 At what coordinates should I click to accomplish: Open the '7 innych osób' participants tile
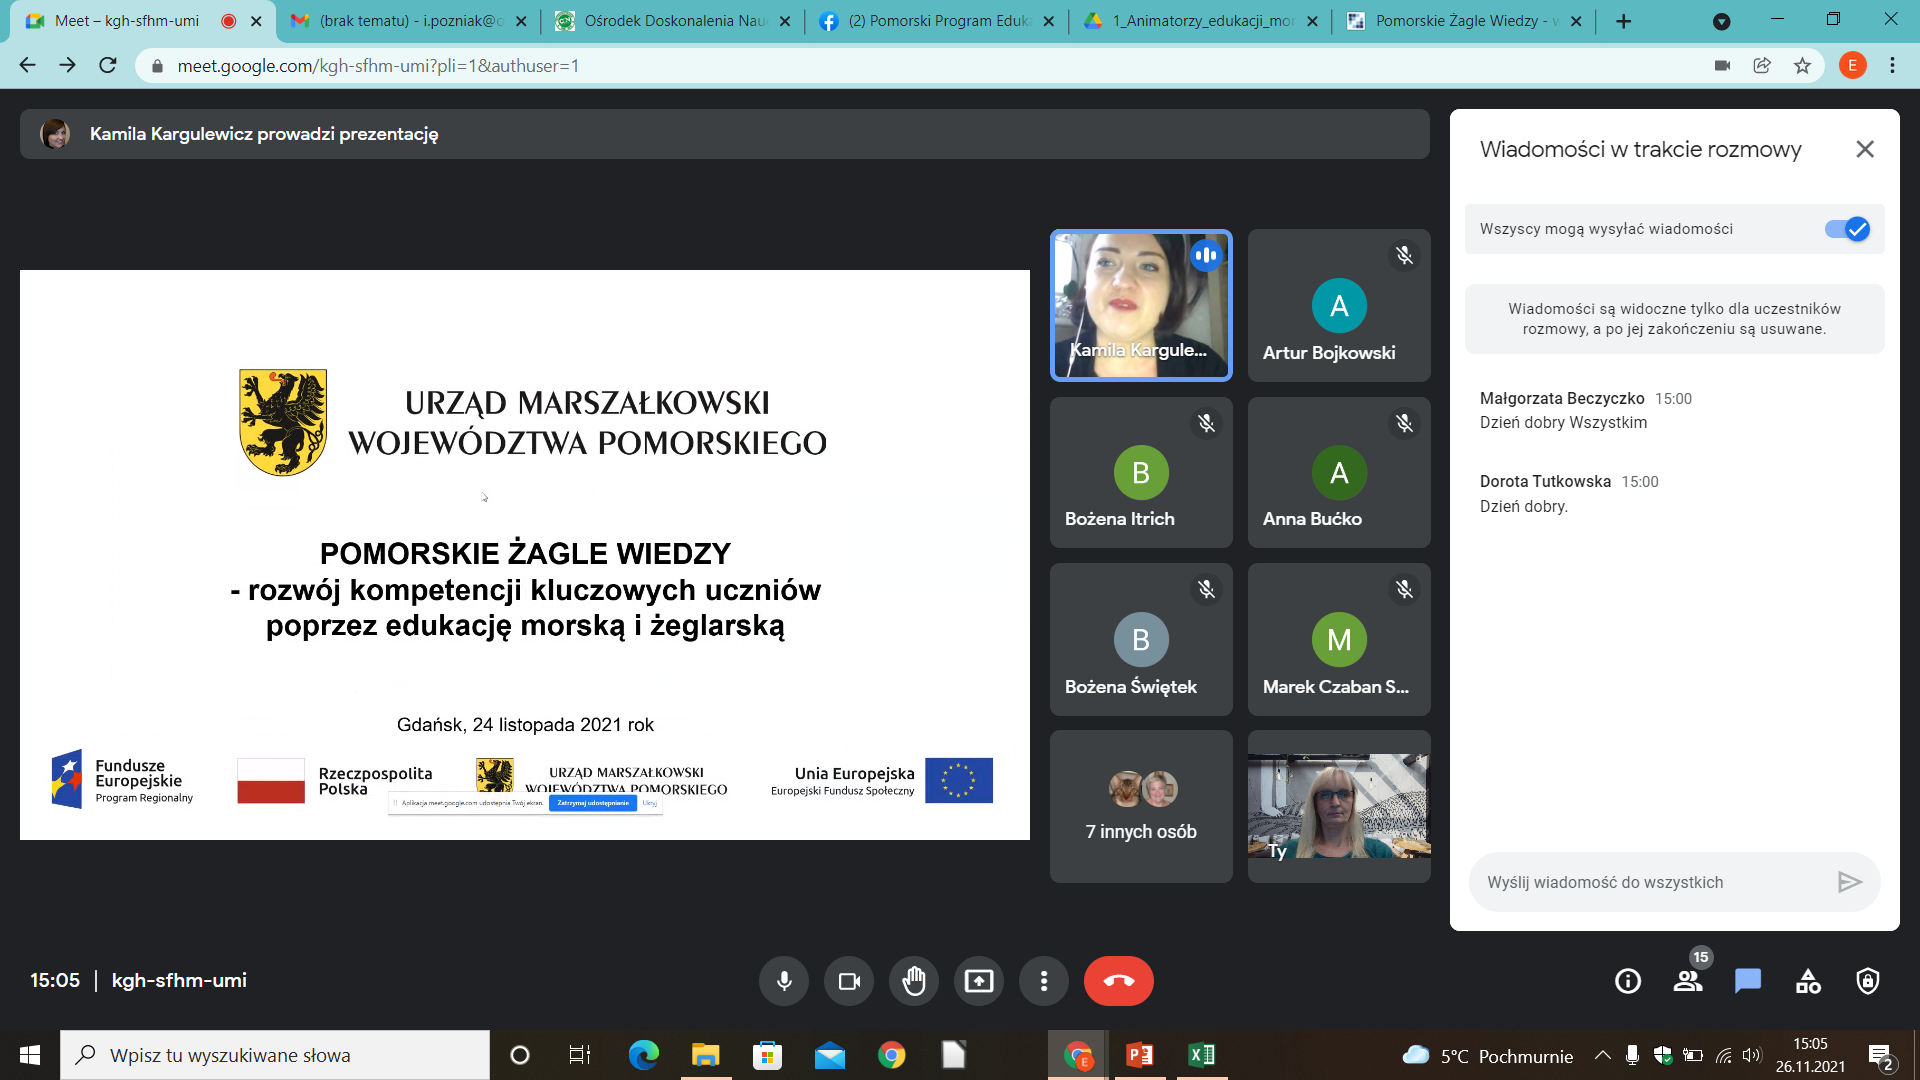click(1141, 806)
